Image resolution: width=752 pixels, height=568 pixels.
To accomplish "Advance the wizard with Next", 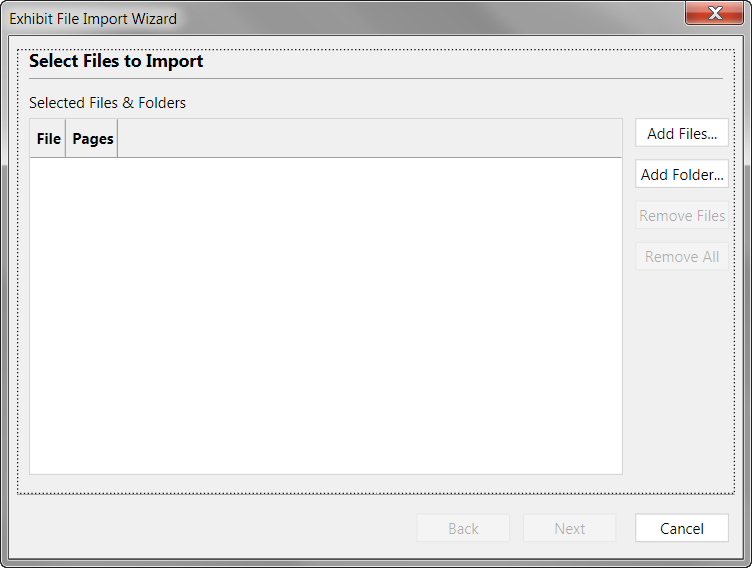I will [569, 528].
